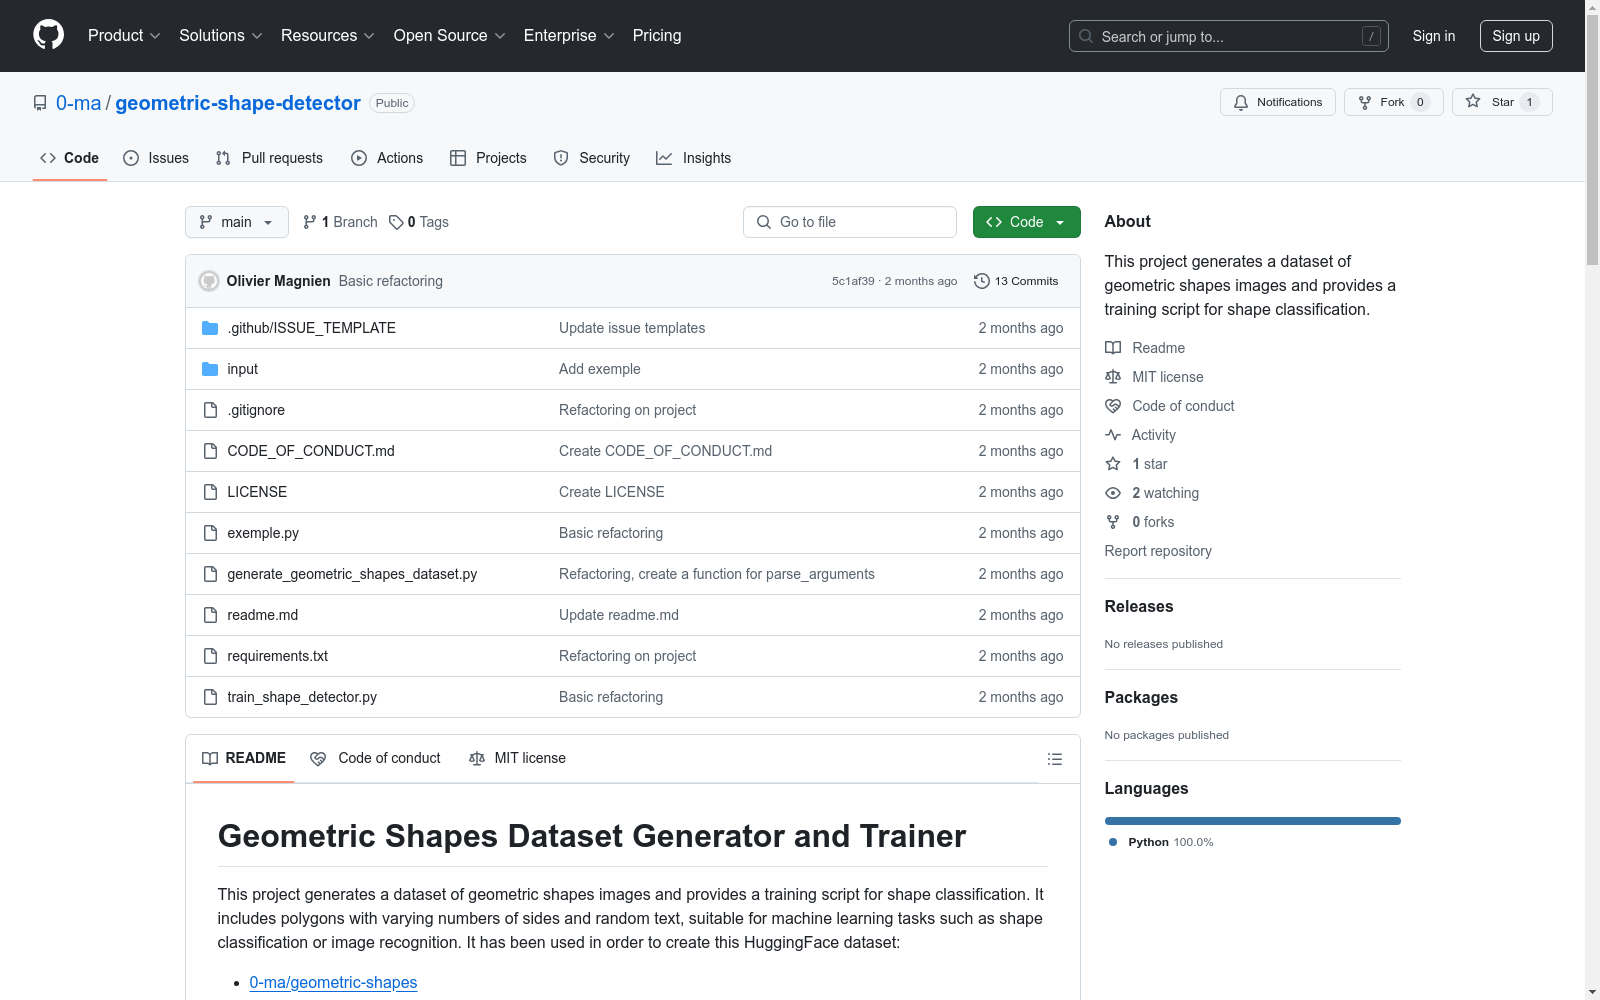Expand the Product menu
The height and width of the screenshot is (1000, 1600).
(x=124, y=36)
